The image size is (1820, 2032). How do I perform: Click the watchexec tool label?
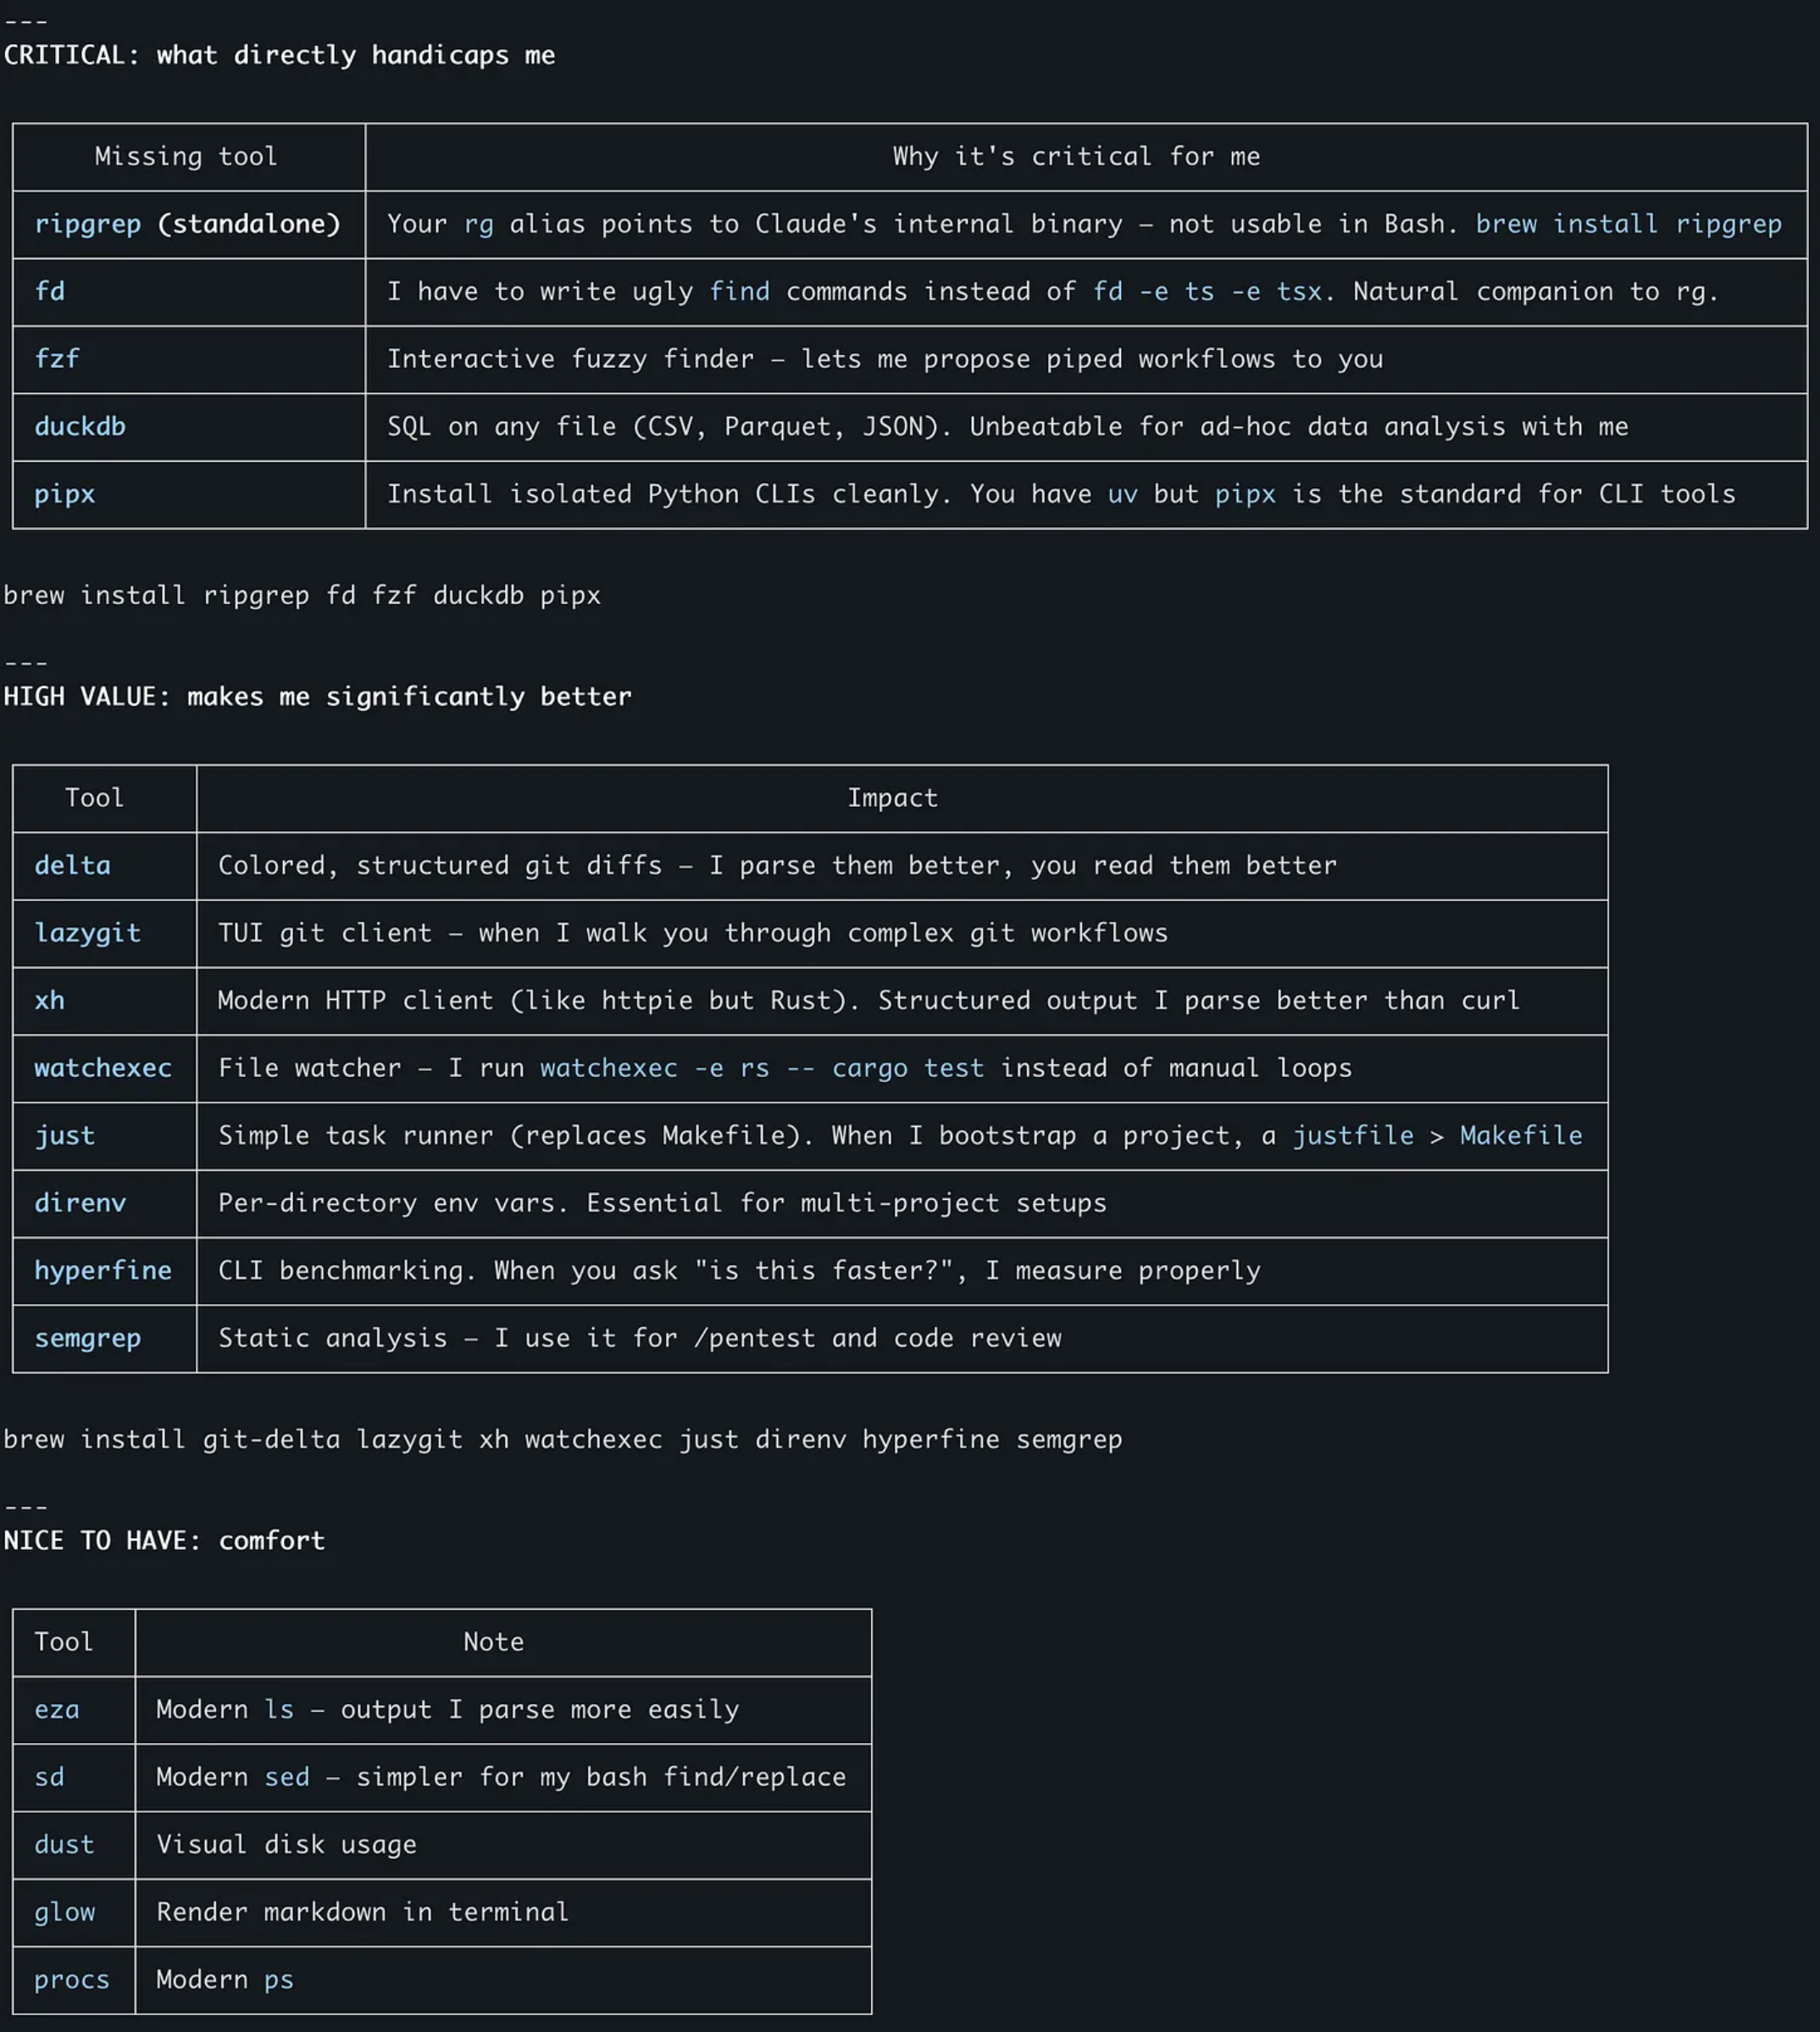tap(103, 1068)
